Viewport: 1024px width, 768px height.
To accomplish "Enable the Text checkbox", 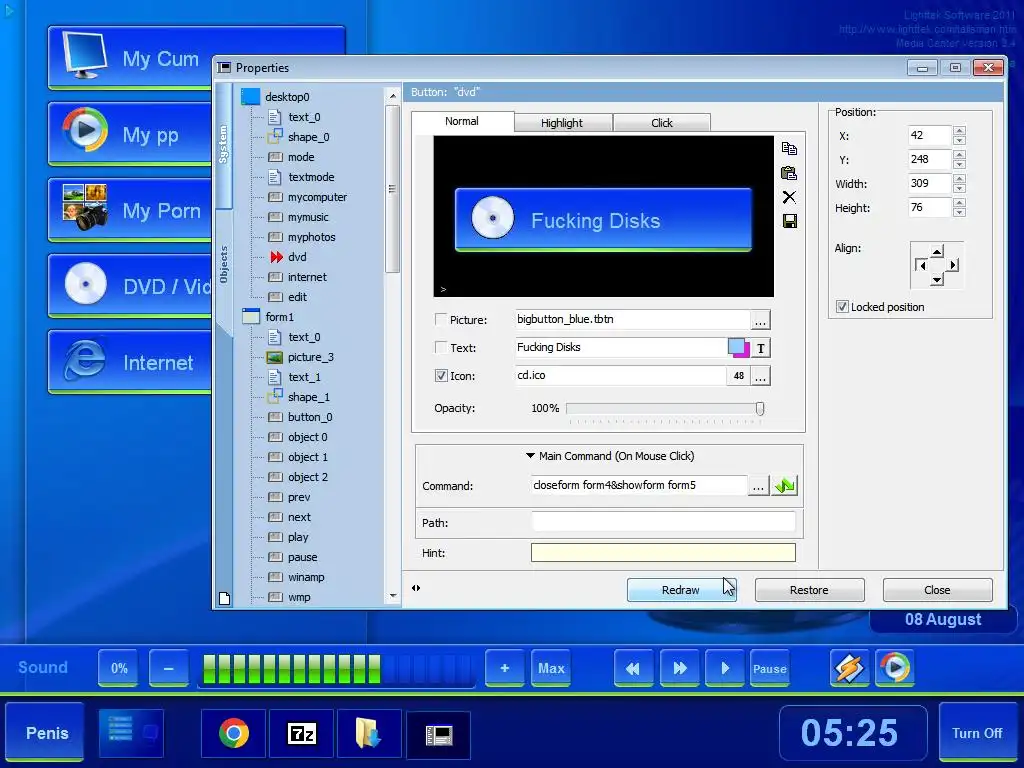I will coord(441,348).
